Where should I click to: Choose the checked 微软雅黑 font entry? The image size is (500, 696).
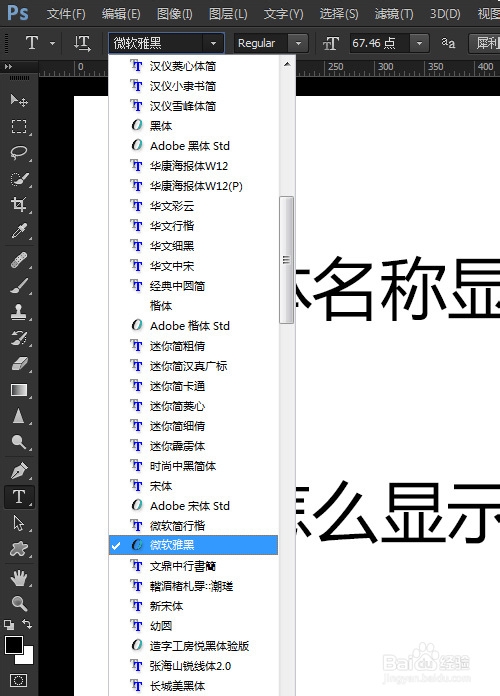[x=194, y=545]
